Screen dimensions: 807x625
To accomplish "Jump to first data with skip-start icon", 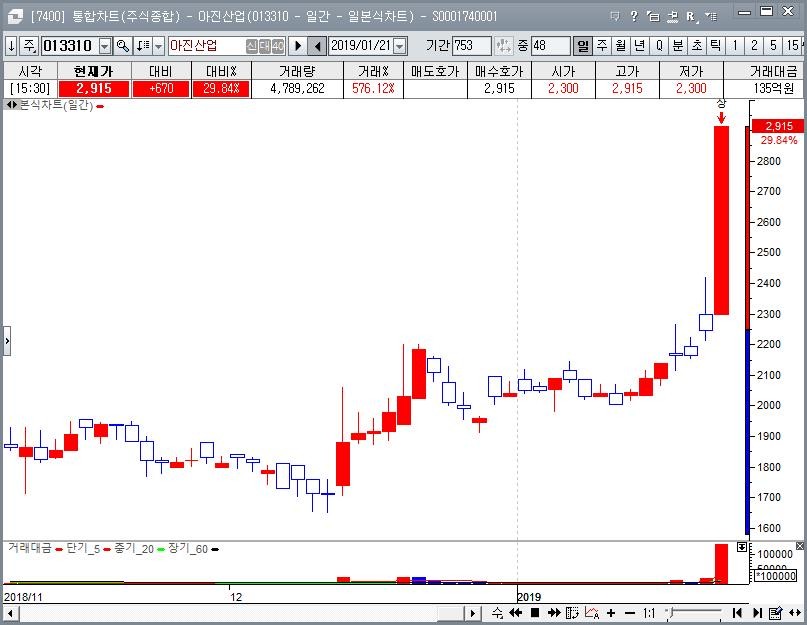I will click(737, 612).
